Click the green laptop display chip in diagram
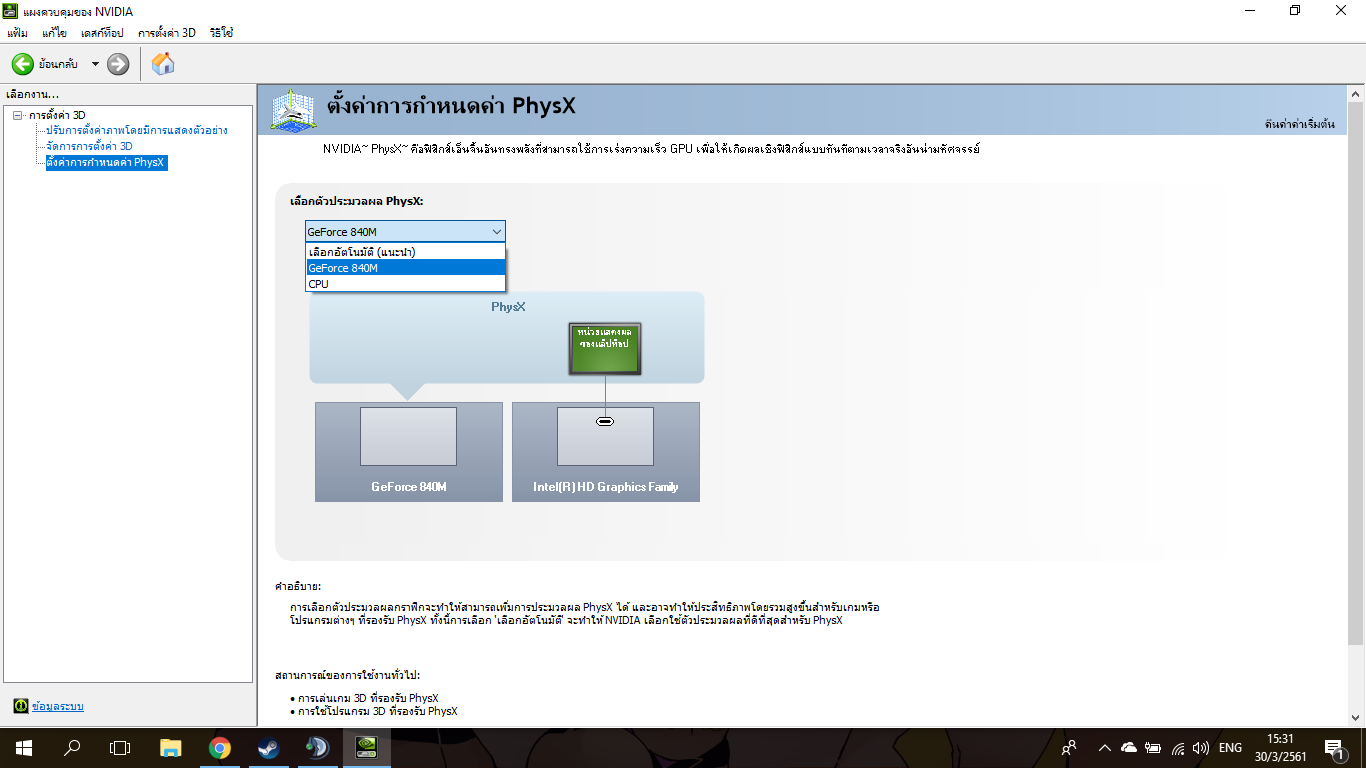Screen dimensions: 1366x768 (x=604, y=349)
